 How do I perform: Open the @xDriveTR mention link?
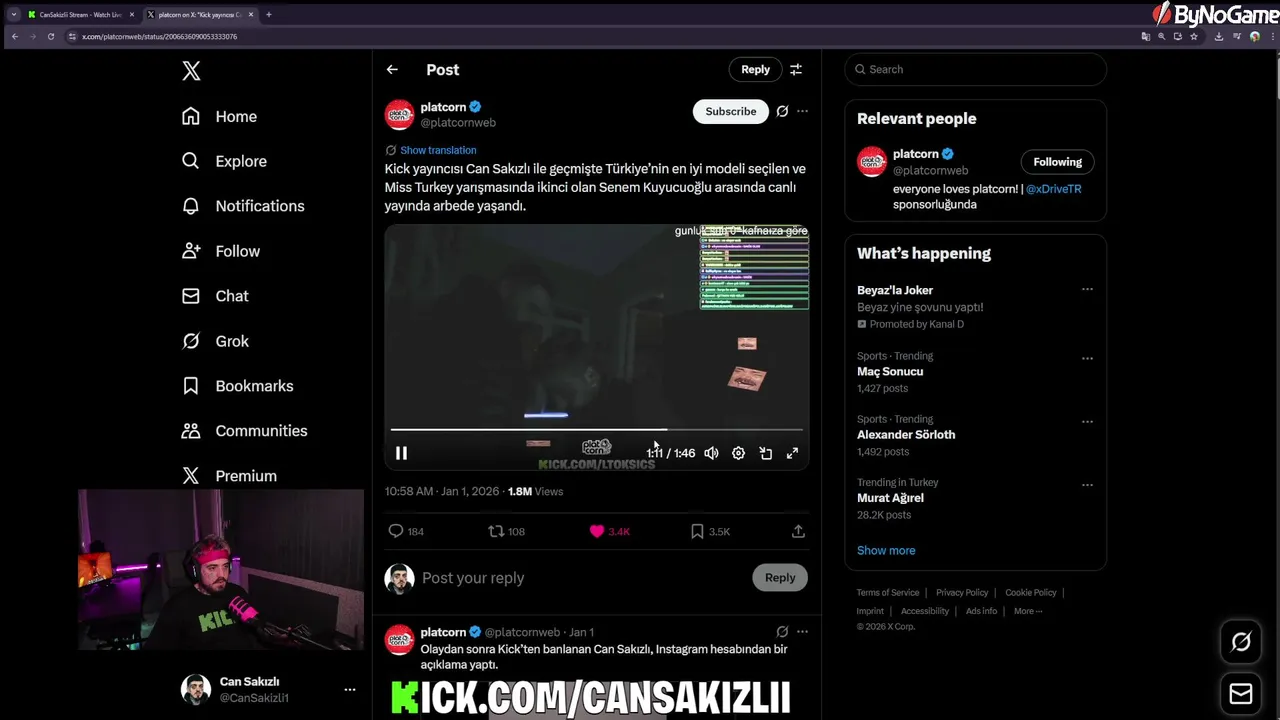pyautogui.click(x=1053, y=189)
